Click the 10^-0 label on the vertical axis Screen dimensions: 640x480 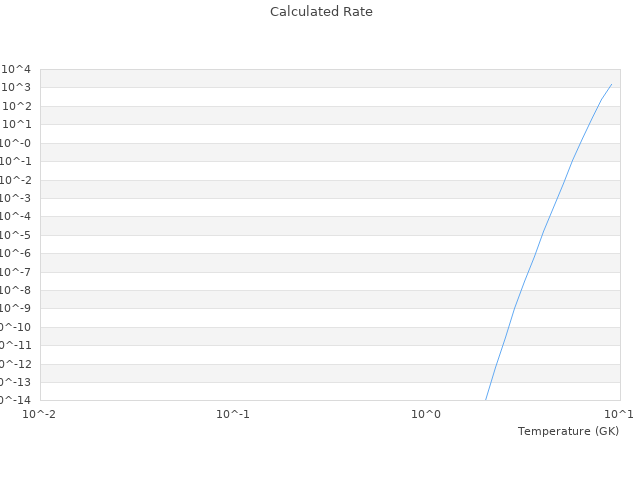[x=15, y=143]
